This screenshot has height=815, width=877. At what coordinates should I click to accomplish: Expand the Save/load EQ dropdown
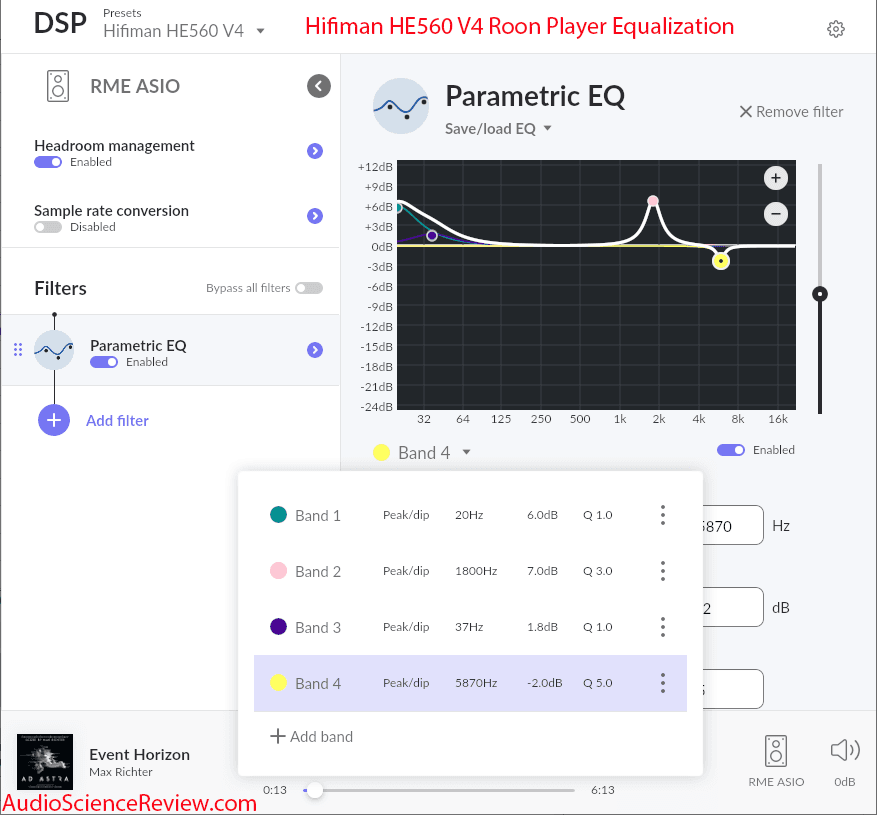pos(498,129)
